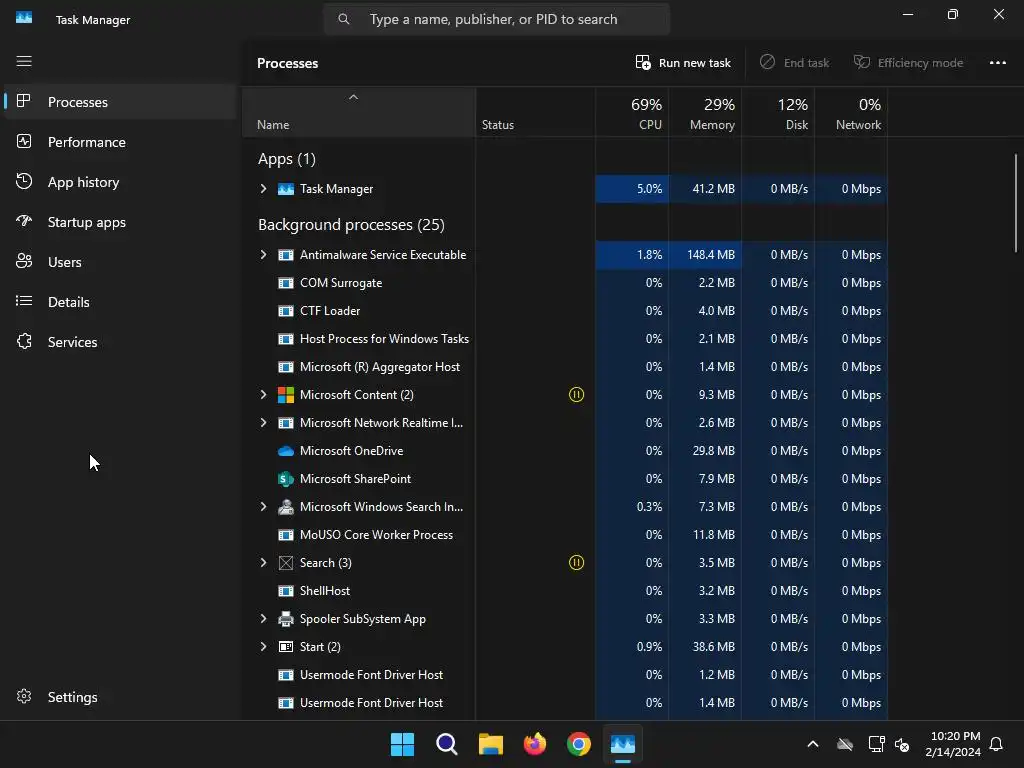Open the Services tab

tap(120, 342)
